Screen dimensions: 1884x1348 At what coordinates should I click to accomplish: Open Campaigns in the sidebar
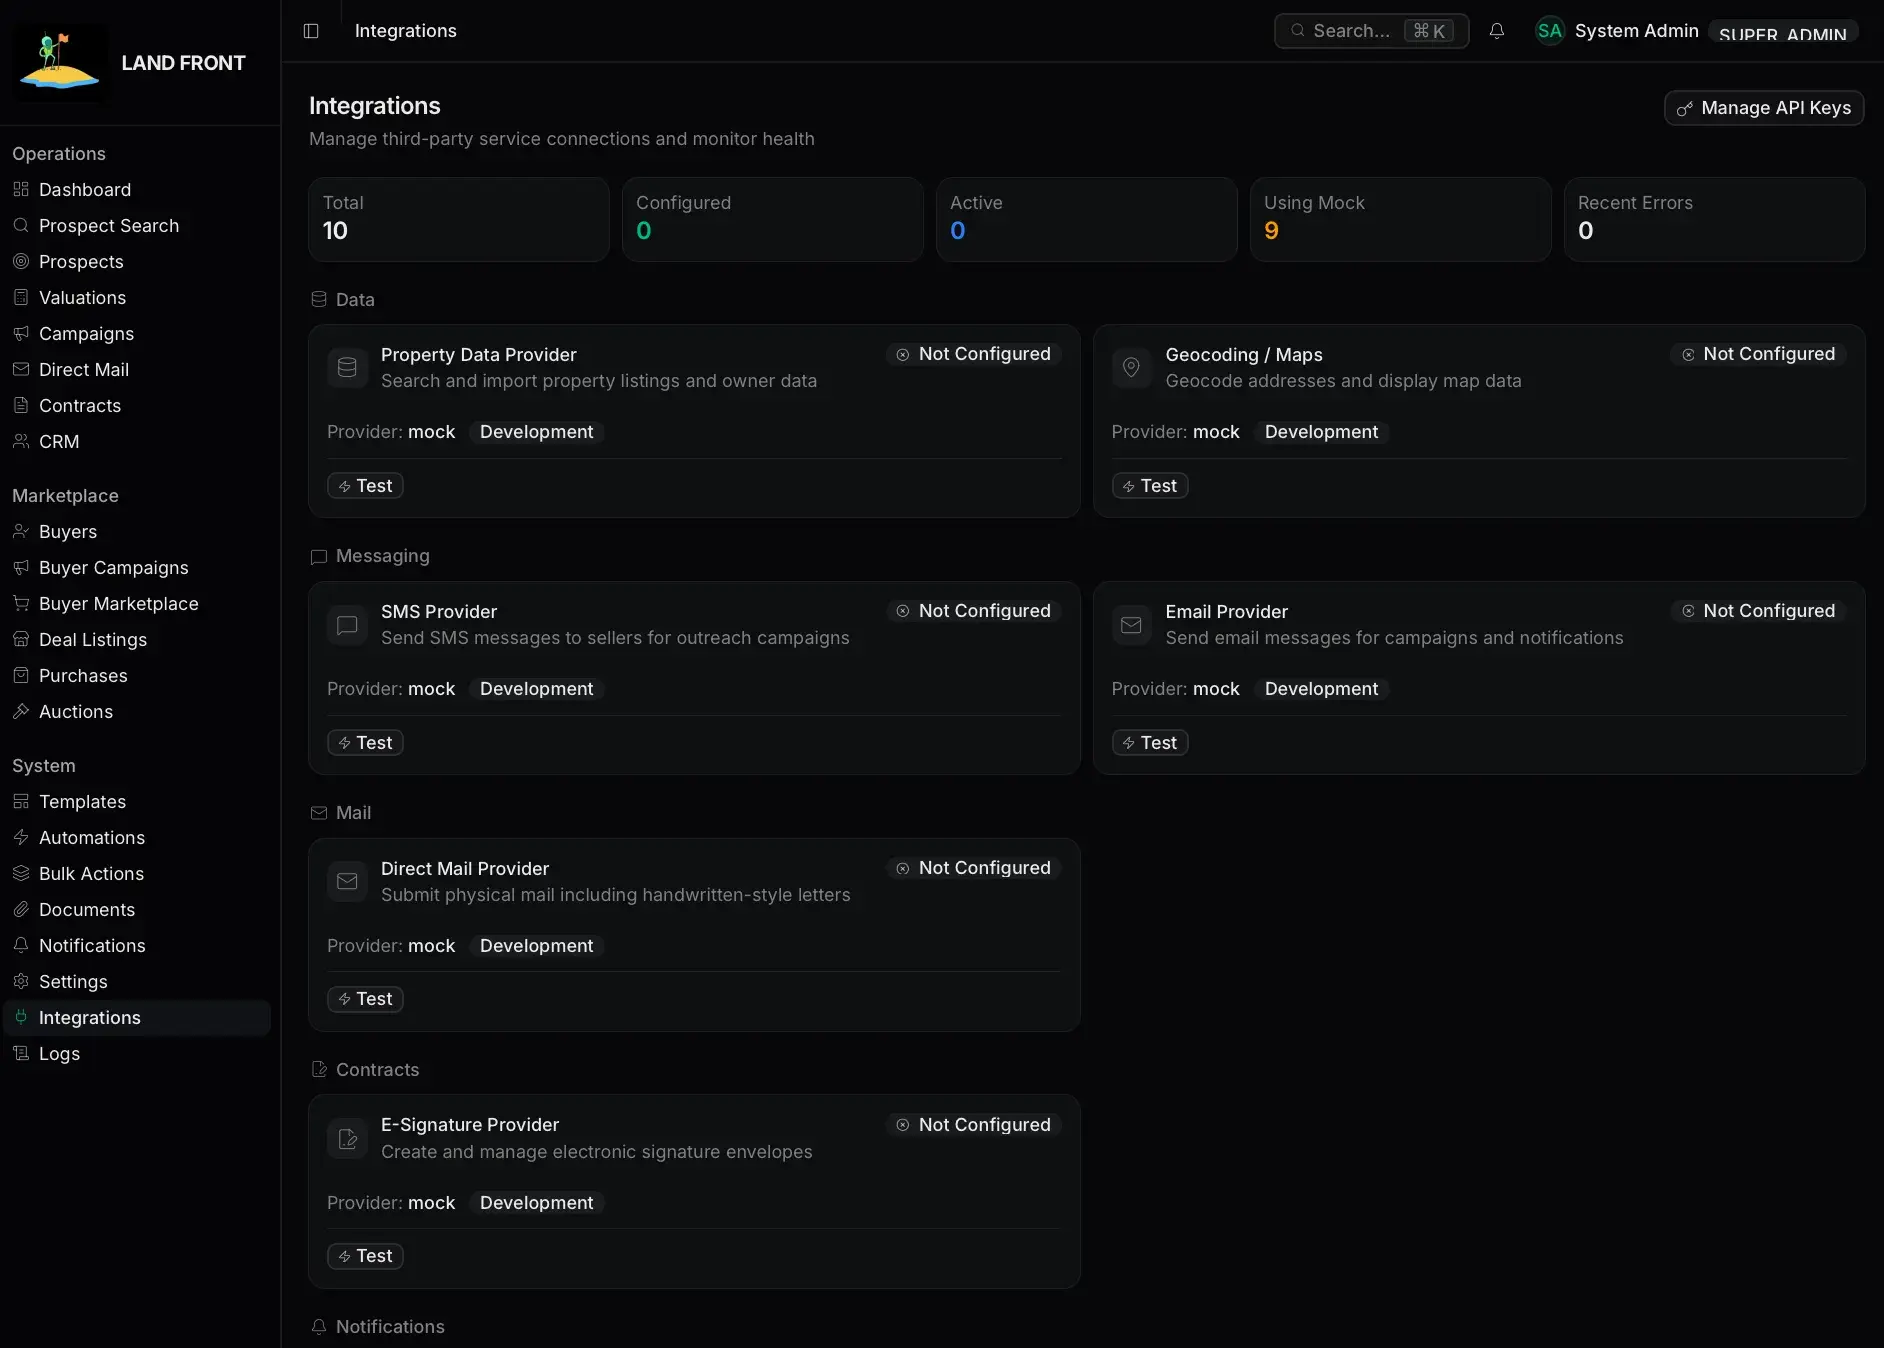[x=137, y=334]
